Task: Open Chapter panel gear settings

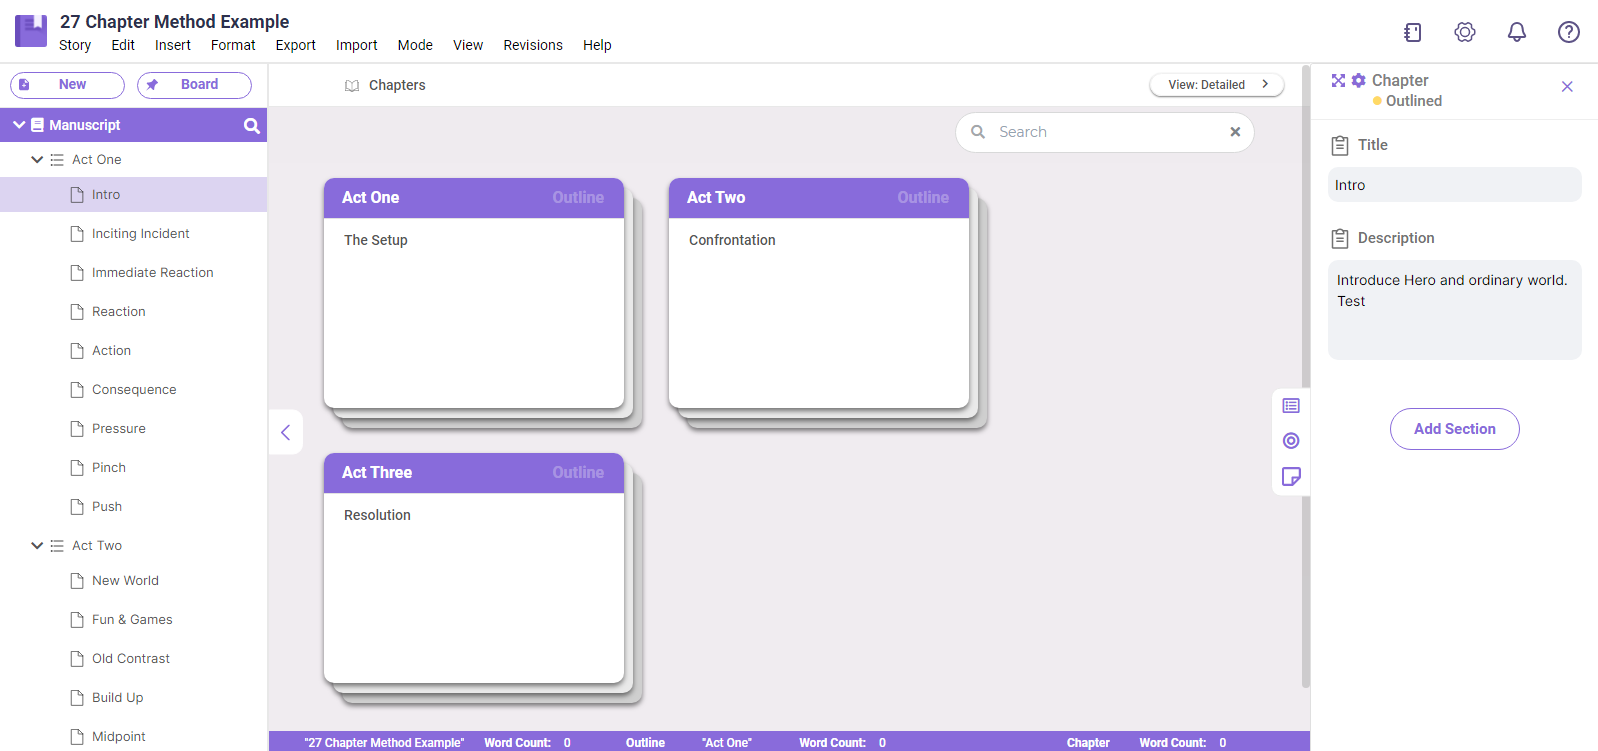Action: click(x=1358, y=80)
